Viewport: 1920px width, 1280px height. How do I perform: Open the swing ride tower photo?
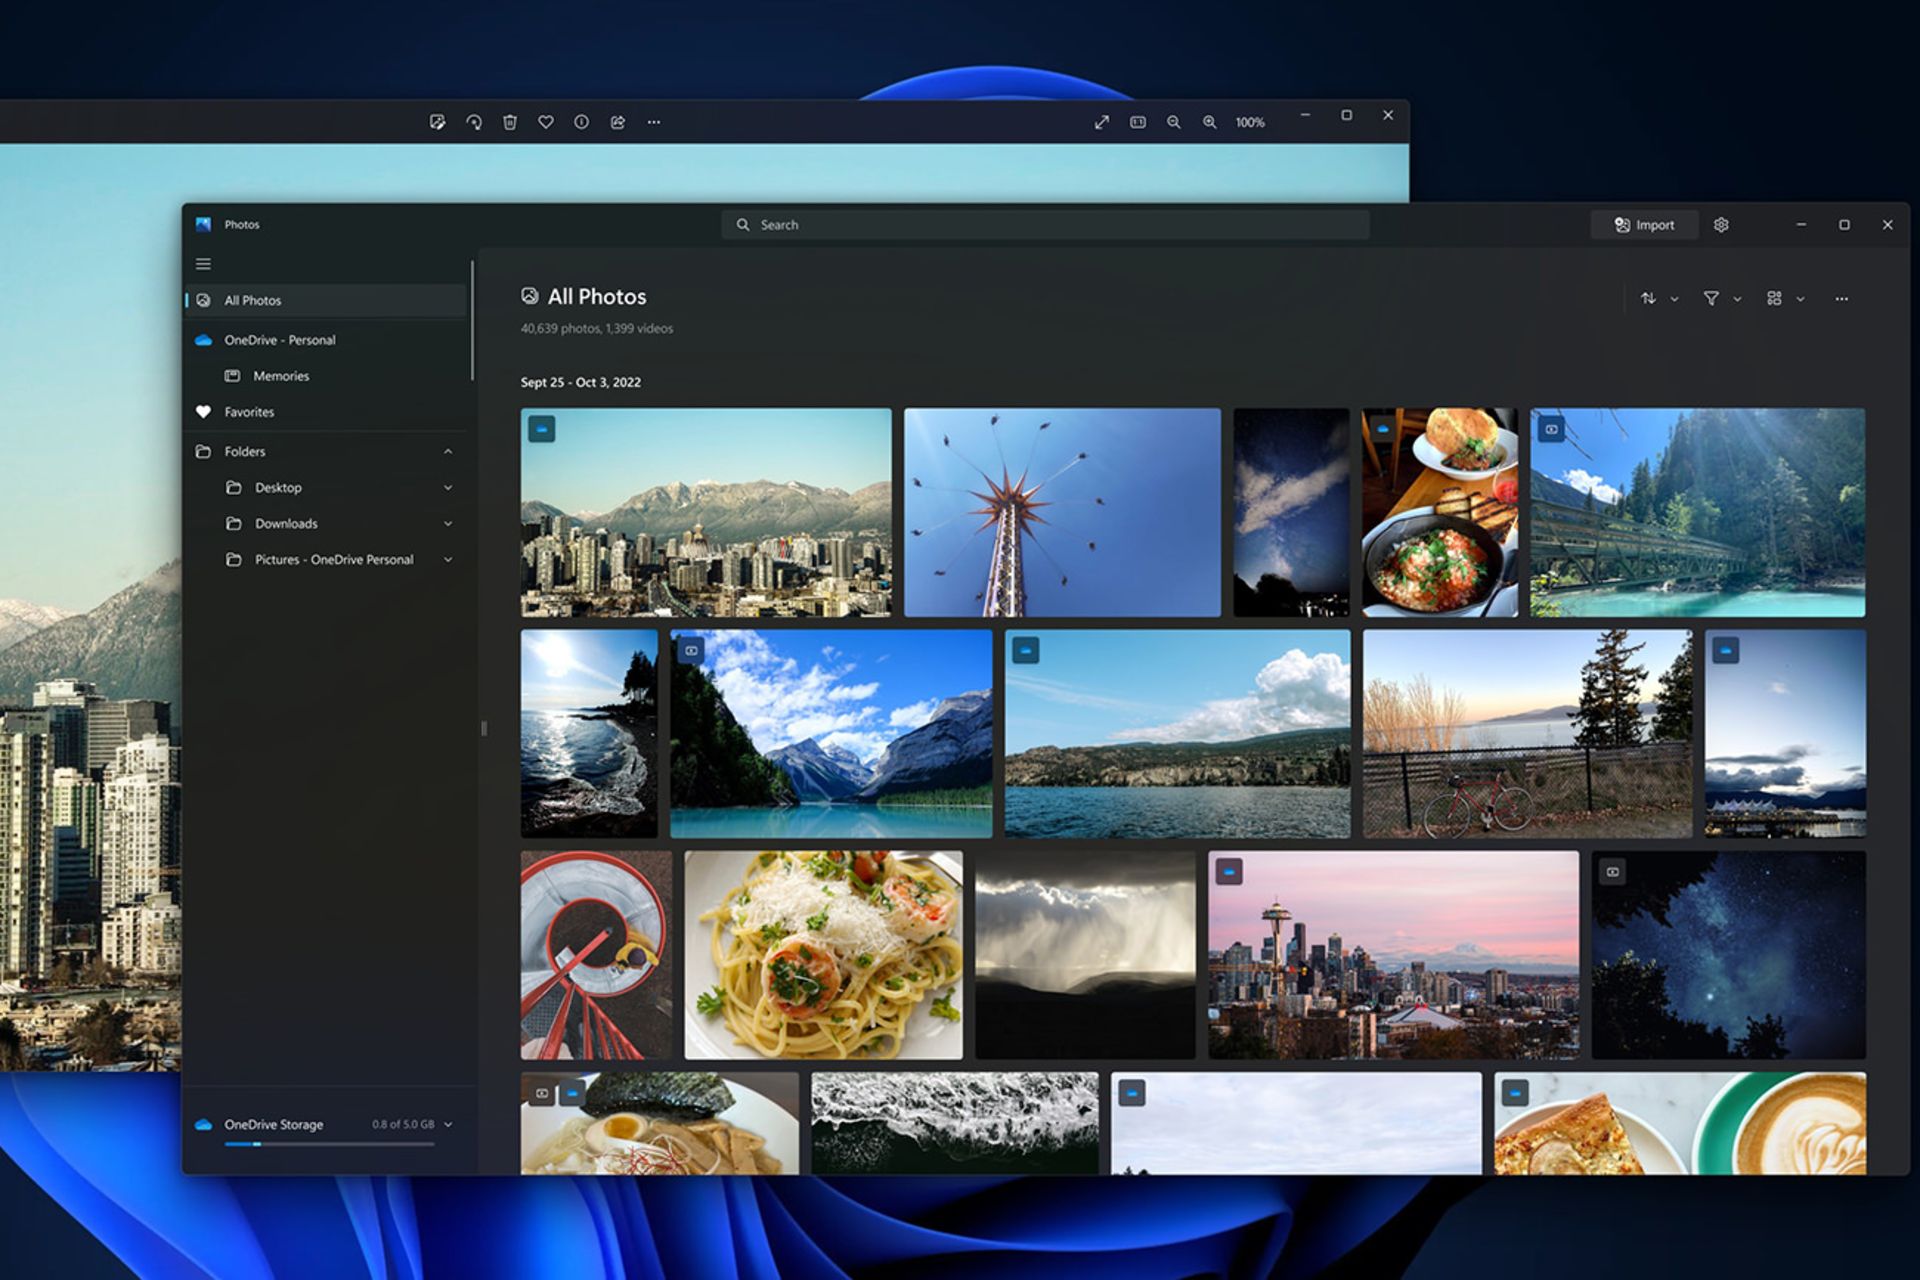tap(1062, 512)
